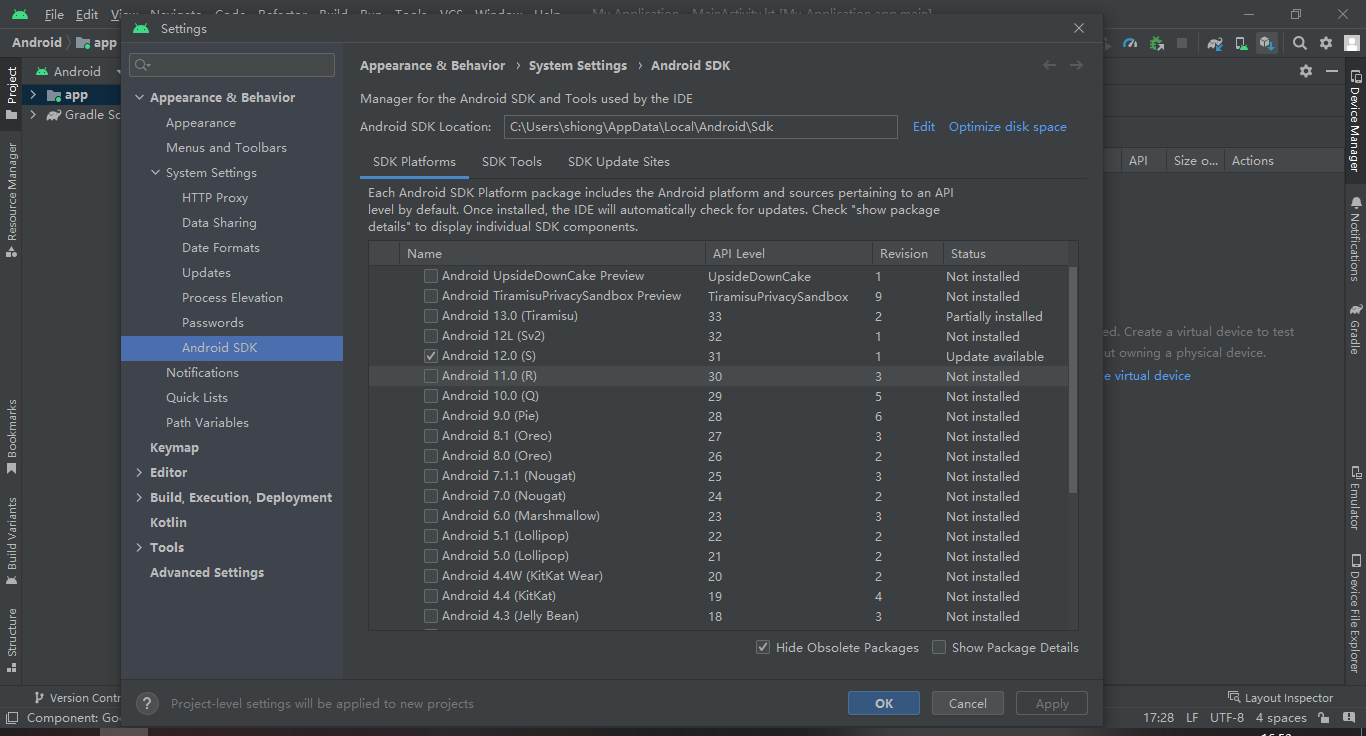Uncheck Android 12.0 (S) checkbox
The height and width of the screenshot is (736, 1366).
pyautogui.click(x=431, y=356)
